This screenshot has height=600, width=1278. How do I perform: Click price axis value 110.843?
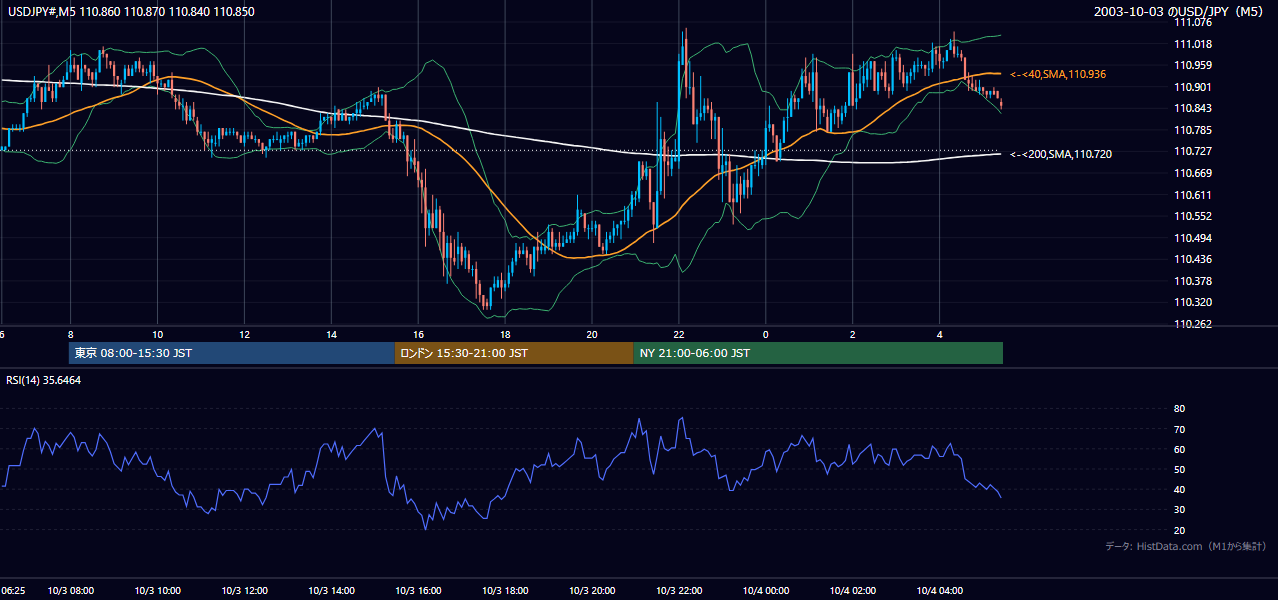(1194, 108)
